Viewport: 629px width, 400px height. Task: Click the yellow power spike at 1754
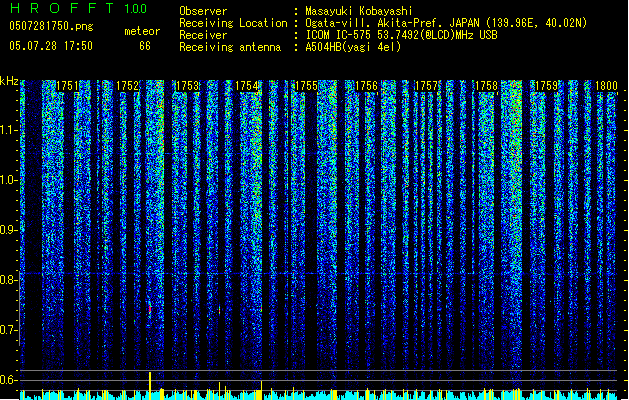click(262, 390)
